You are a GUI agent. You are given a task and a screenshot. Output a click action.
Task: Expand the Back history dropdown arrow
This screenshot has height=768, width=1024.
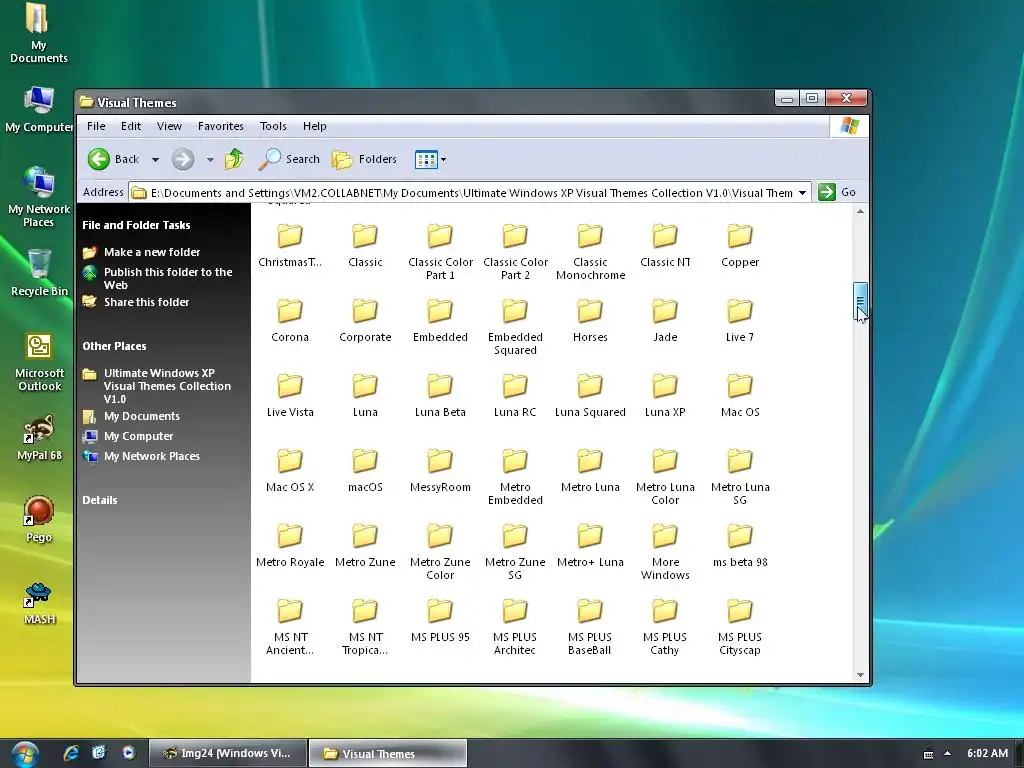coord(155,159)
